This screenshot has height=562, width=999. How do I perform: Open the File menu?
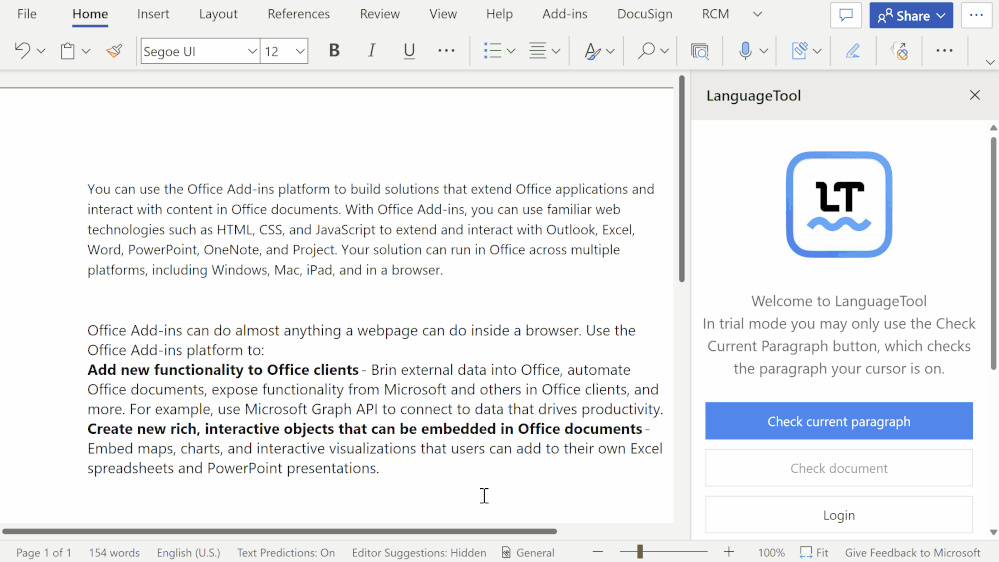coord(27,14)
